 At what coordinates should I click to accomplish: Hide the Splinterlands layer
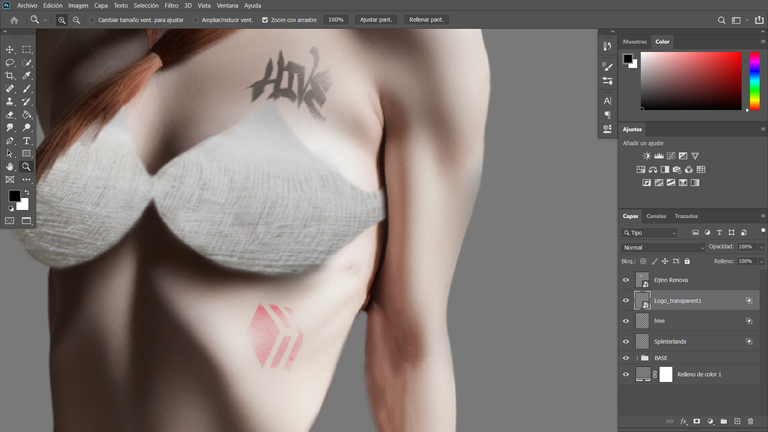point(625,341)
